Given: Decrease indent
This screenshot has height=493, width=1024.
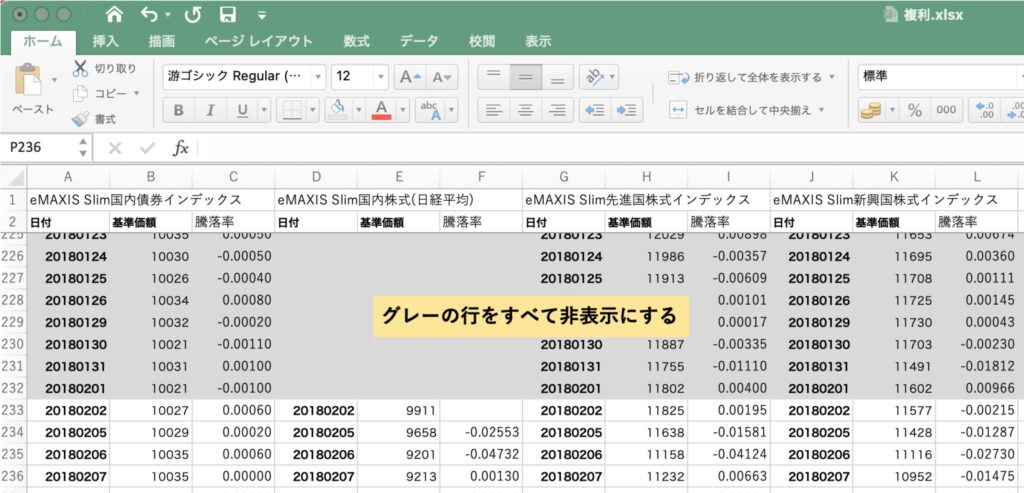Looking at the screenshot, I should [x=595, y=110].
